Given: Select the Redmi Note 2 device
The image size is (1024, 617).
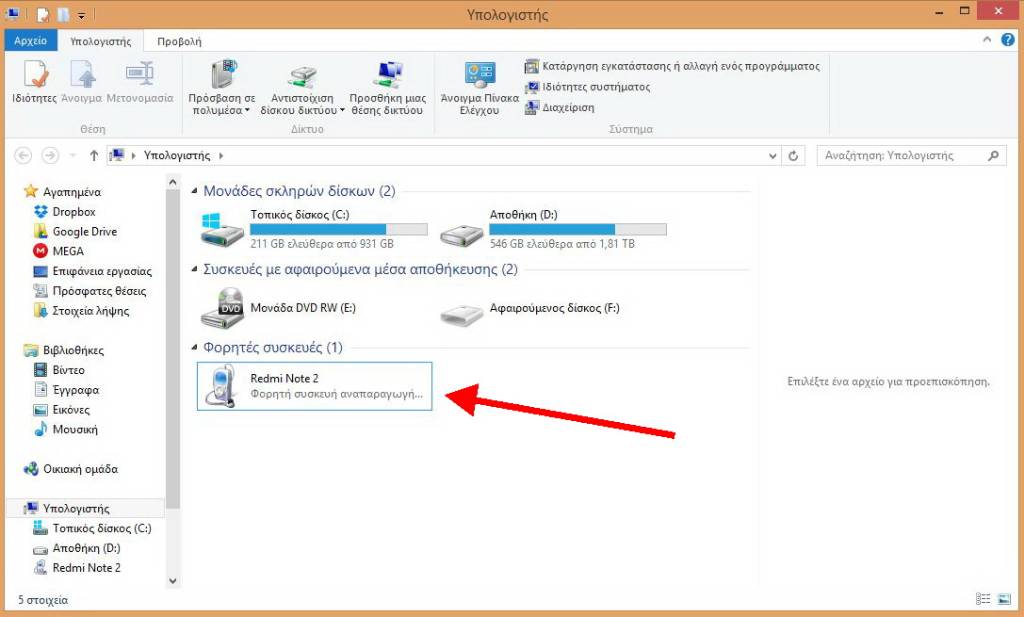Looking at the screenshot, I should (315, 387).
